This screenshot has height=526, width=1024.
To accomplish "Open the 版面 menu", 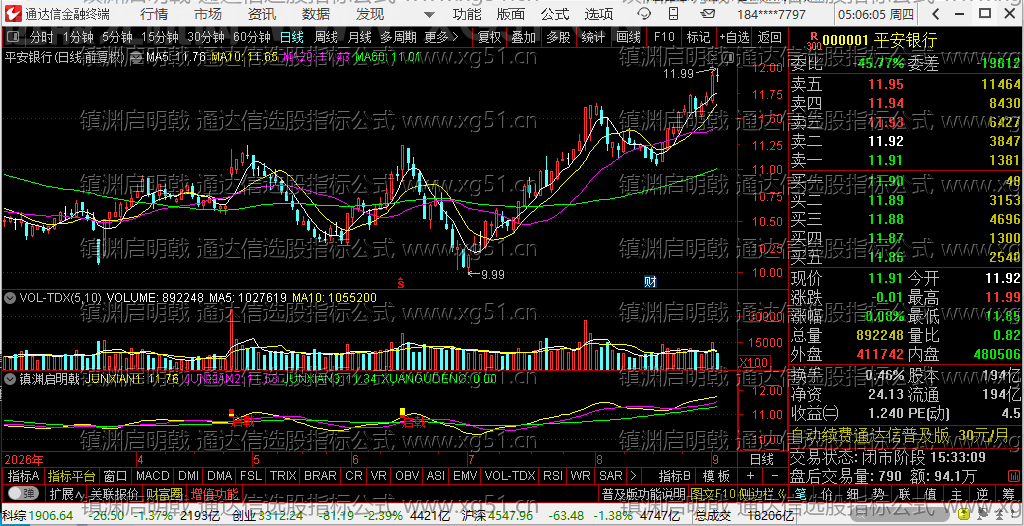I will (510, 14).
